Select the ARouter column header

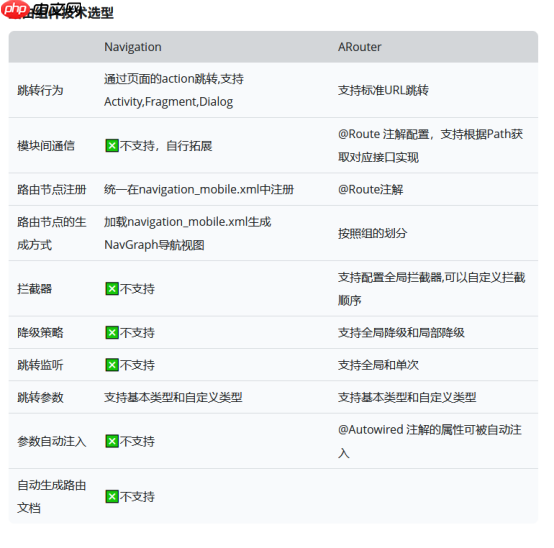(360, 47)
